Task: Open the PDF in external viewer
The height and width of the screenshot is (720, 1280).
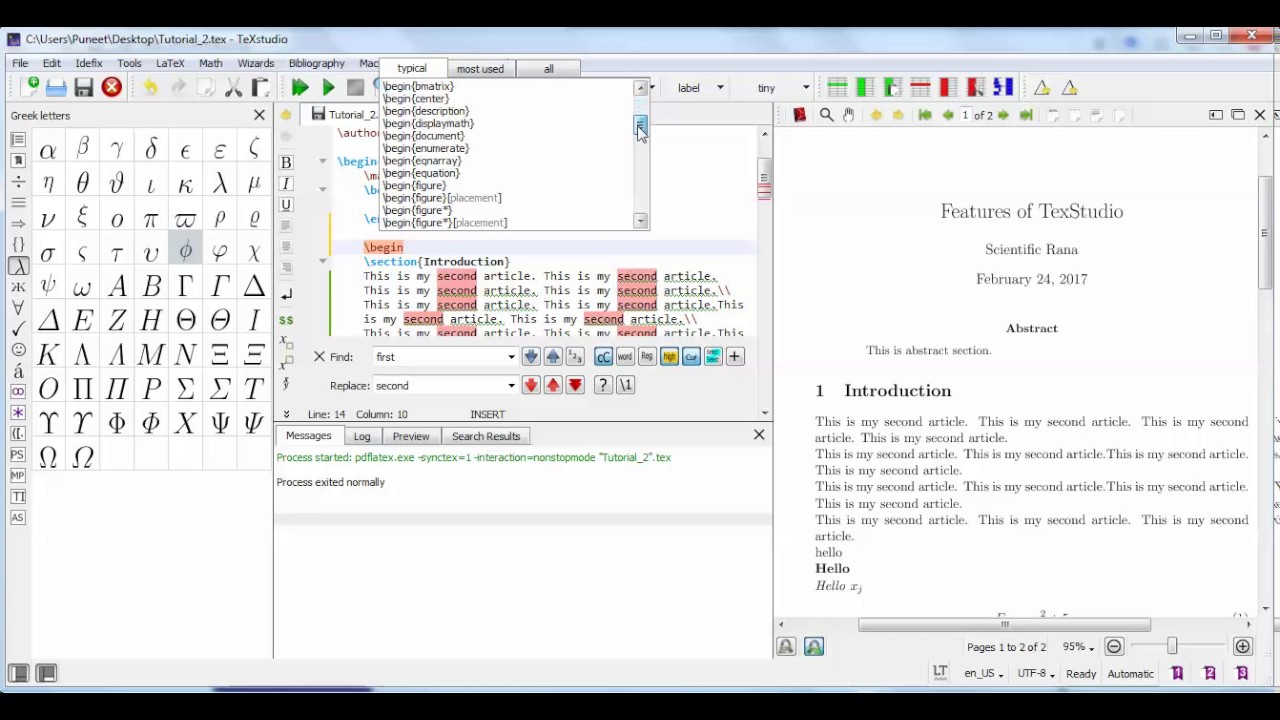Action: pos(799,115)
